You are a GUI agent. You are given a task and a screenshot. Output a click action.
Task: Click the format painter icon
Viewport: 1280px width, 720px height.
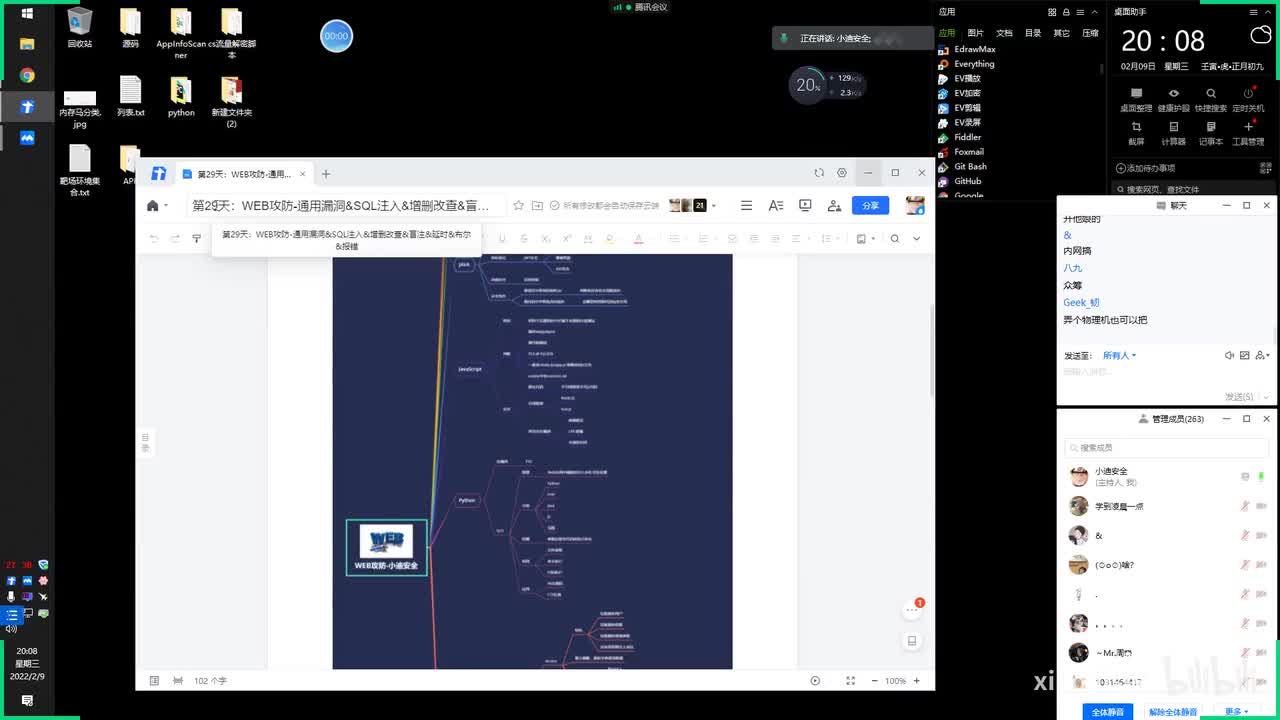(196, 238)
